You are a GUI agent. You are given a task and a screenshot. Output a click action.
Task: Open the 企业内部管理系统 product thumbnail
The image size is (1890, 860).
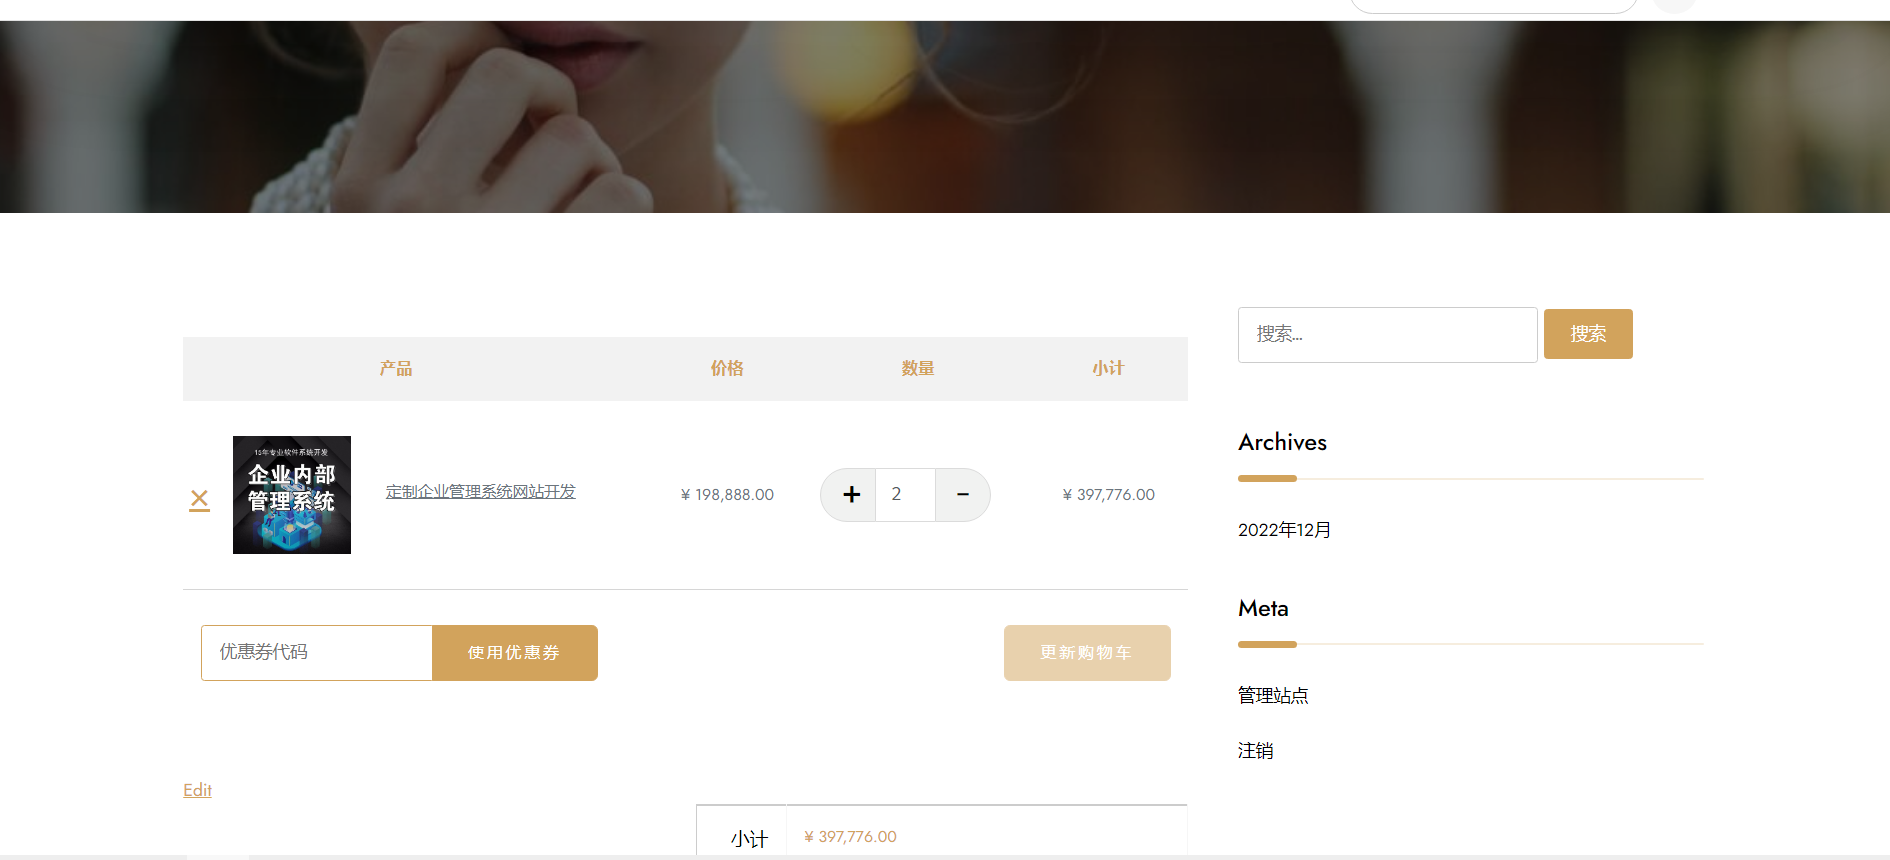coord(291,494)
